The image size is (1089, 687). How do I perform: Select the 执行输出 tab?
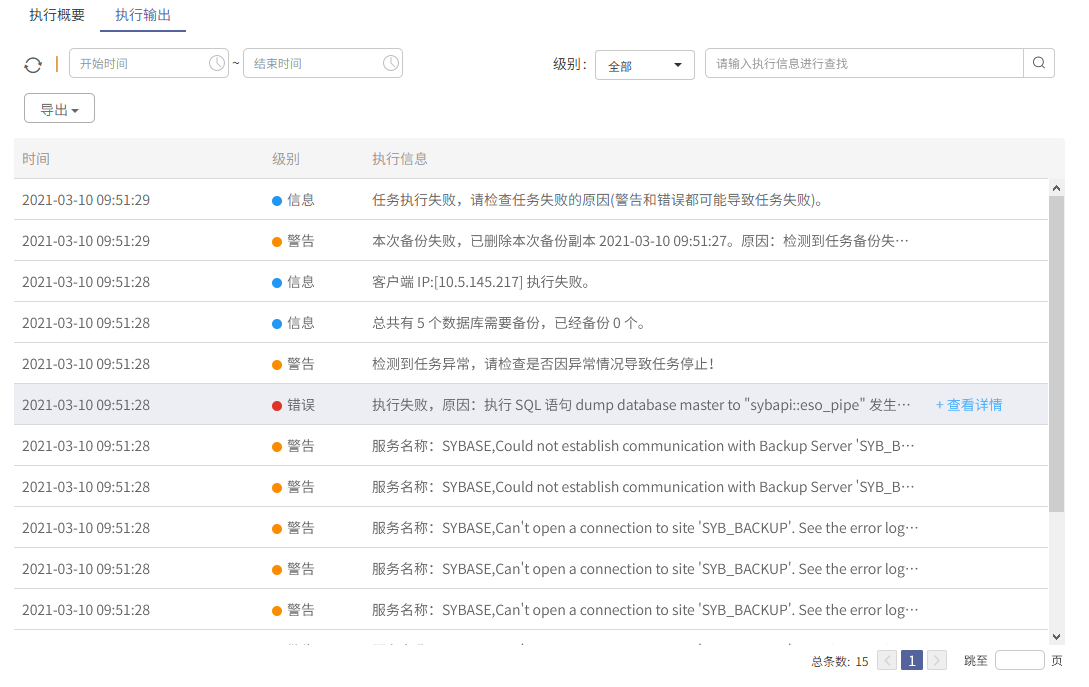click(143, 15)
